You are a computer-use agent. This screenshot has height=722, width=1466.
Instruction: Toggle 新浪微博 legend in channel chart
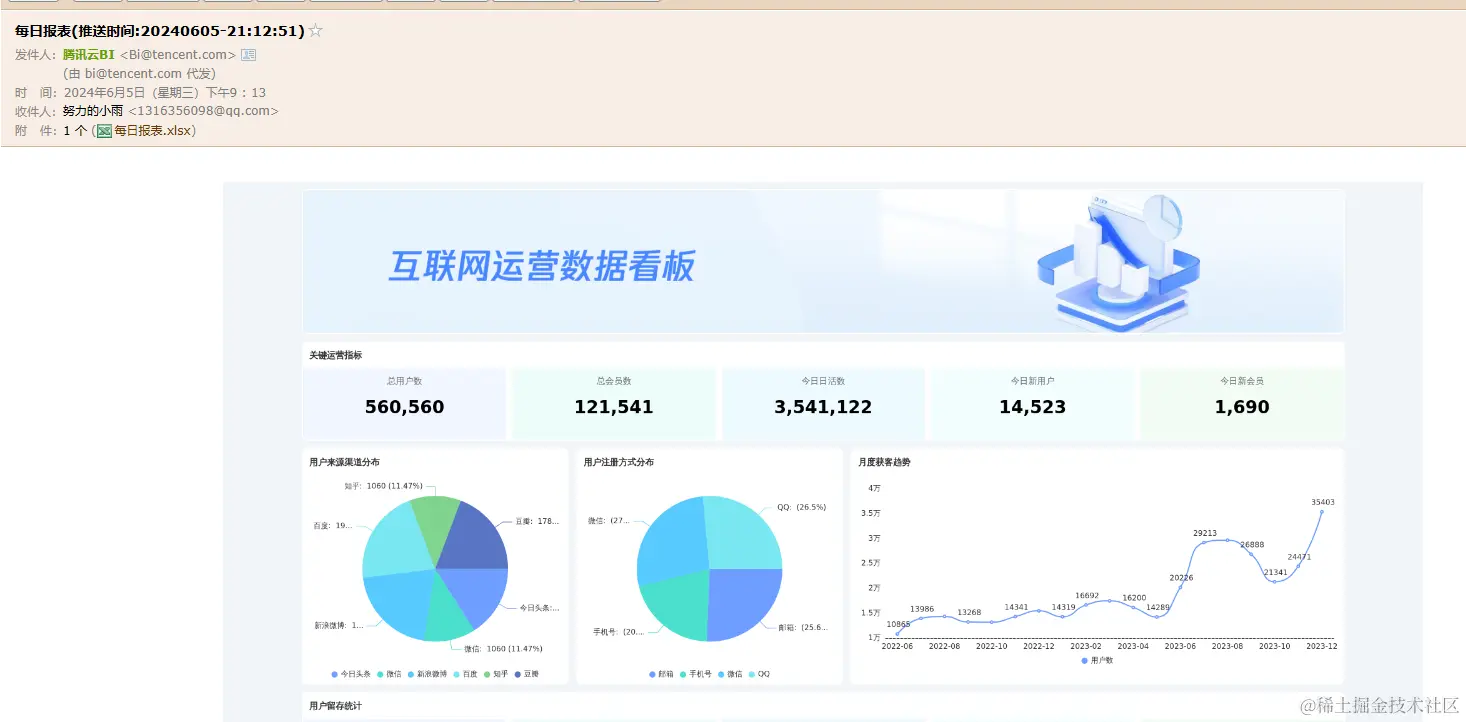click(x=427, y=674)
